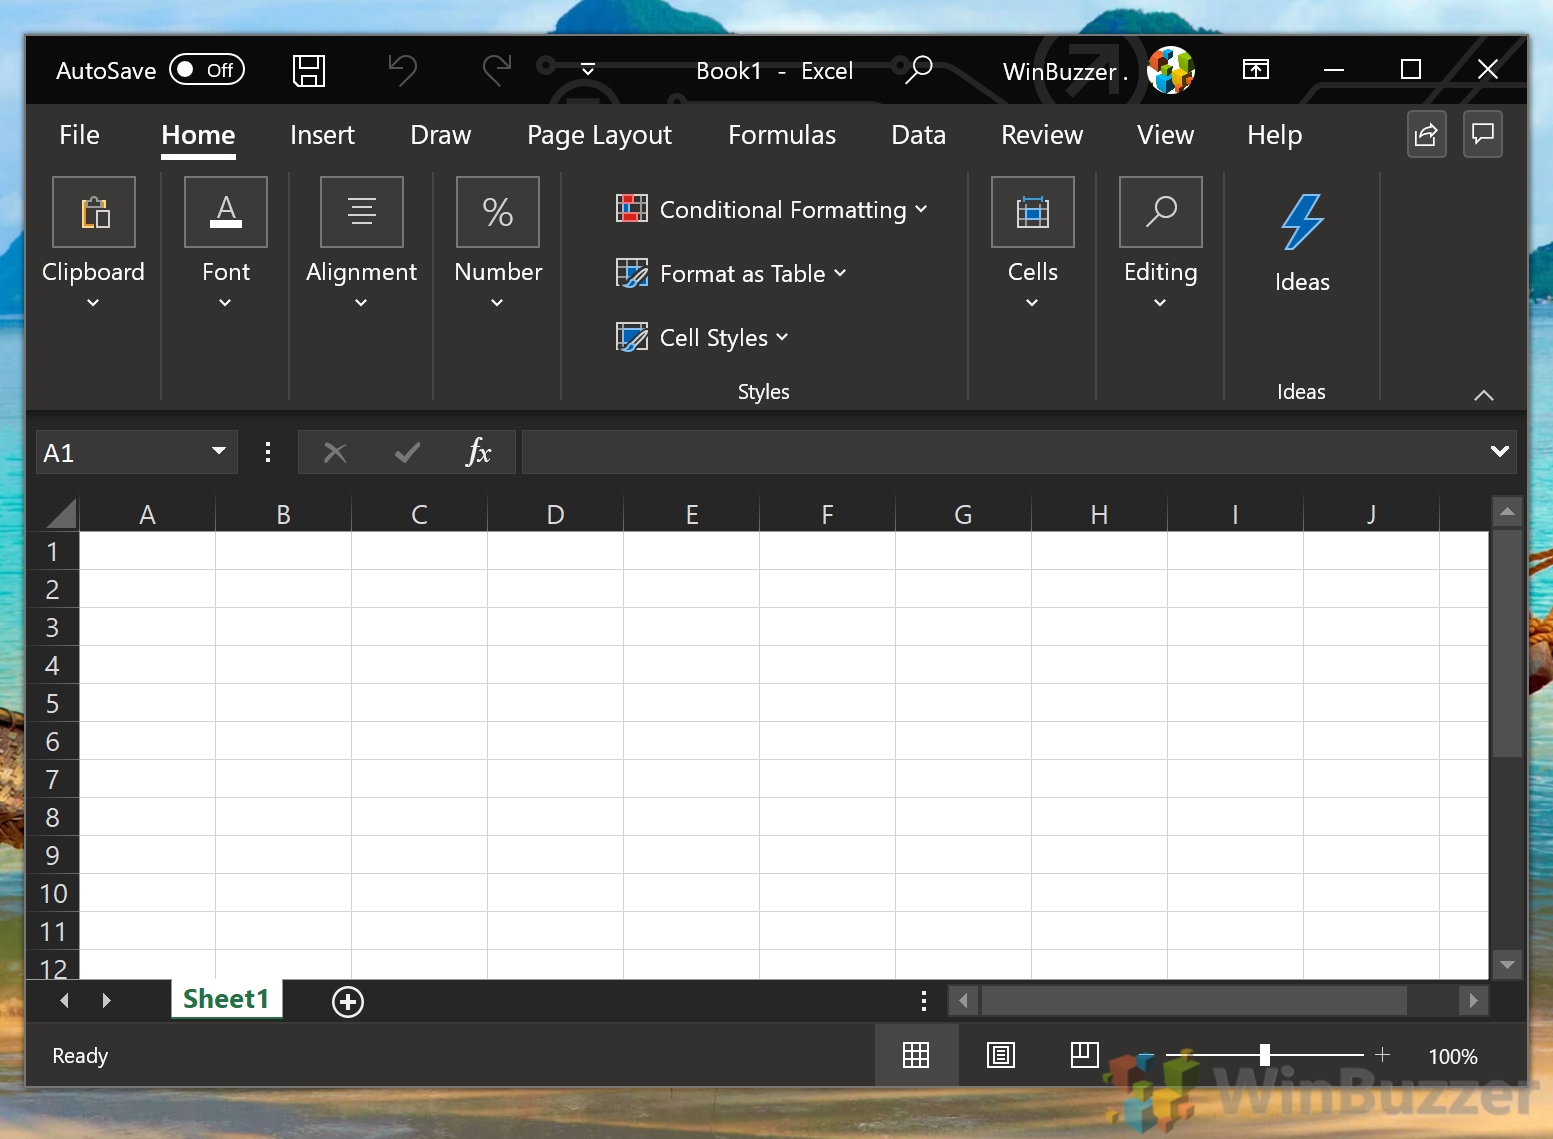Click the Select All corner triangle

pyautogui.click(x=61, y=514)
